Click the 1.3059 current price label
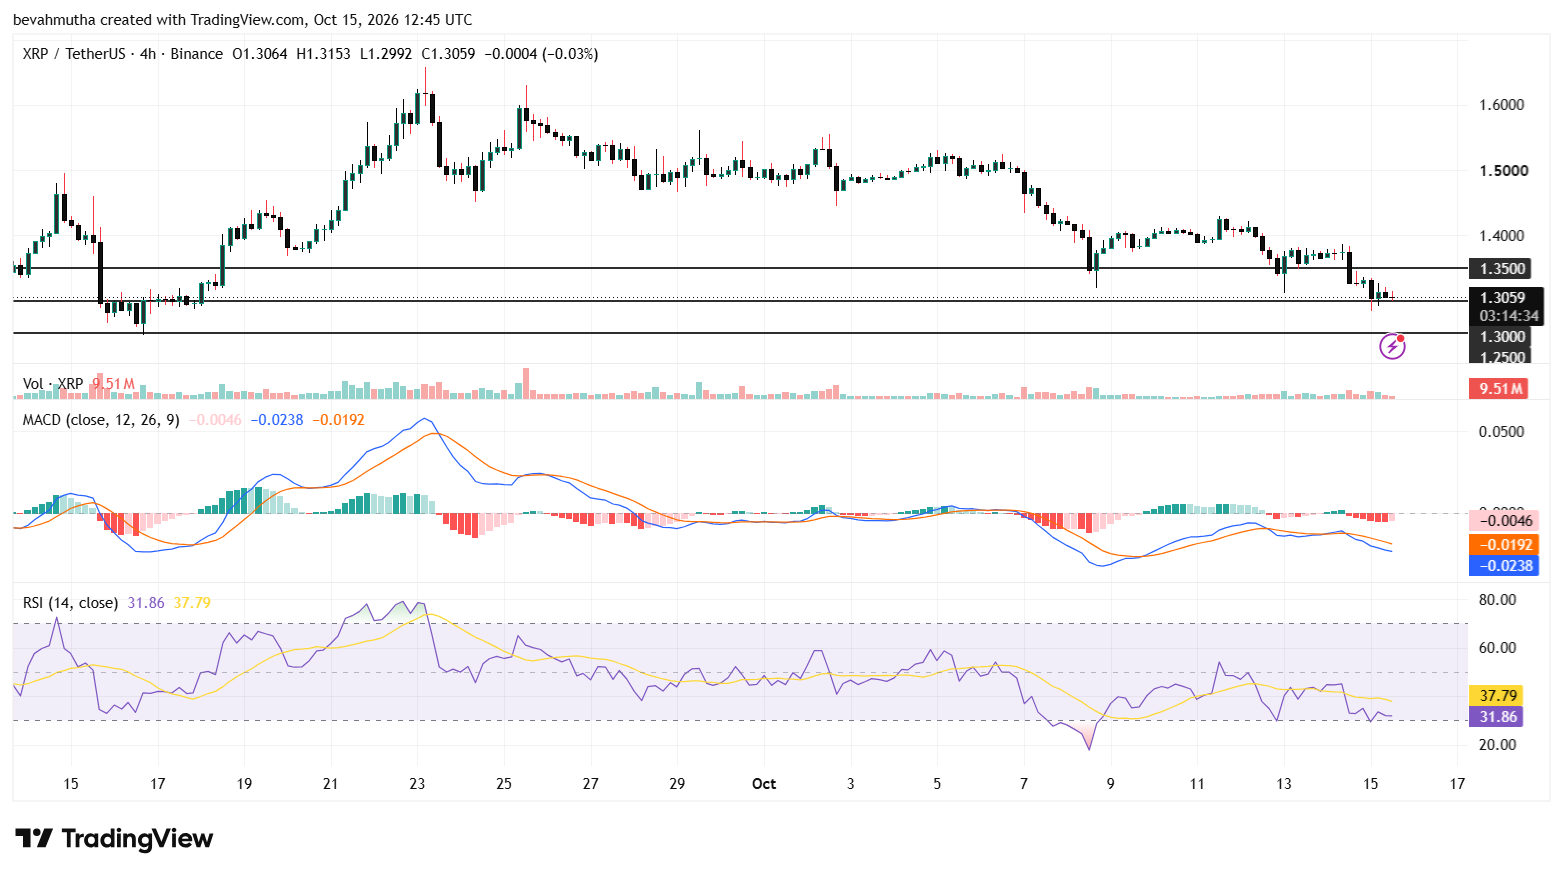Viewport: 1563px width, 876px height. click(x=1502, y=297)
